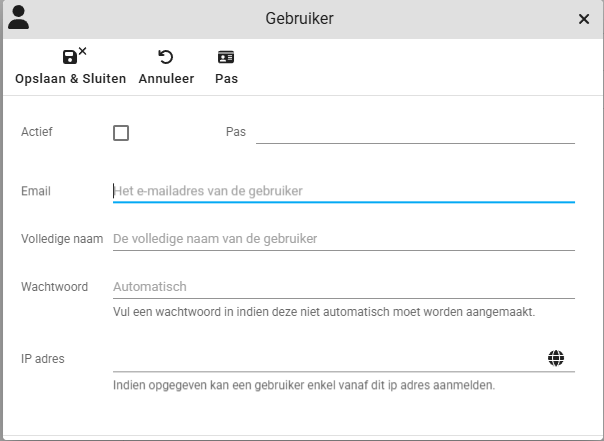This screenshot has width=604, height=441.
Task: Click the Pas toolbar button label
Action: [x=226, y=79]
